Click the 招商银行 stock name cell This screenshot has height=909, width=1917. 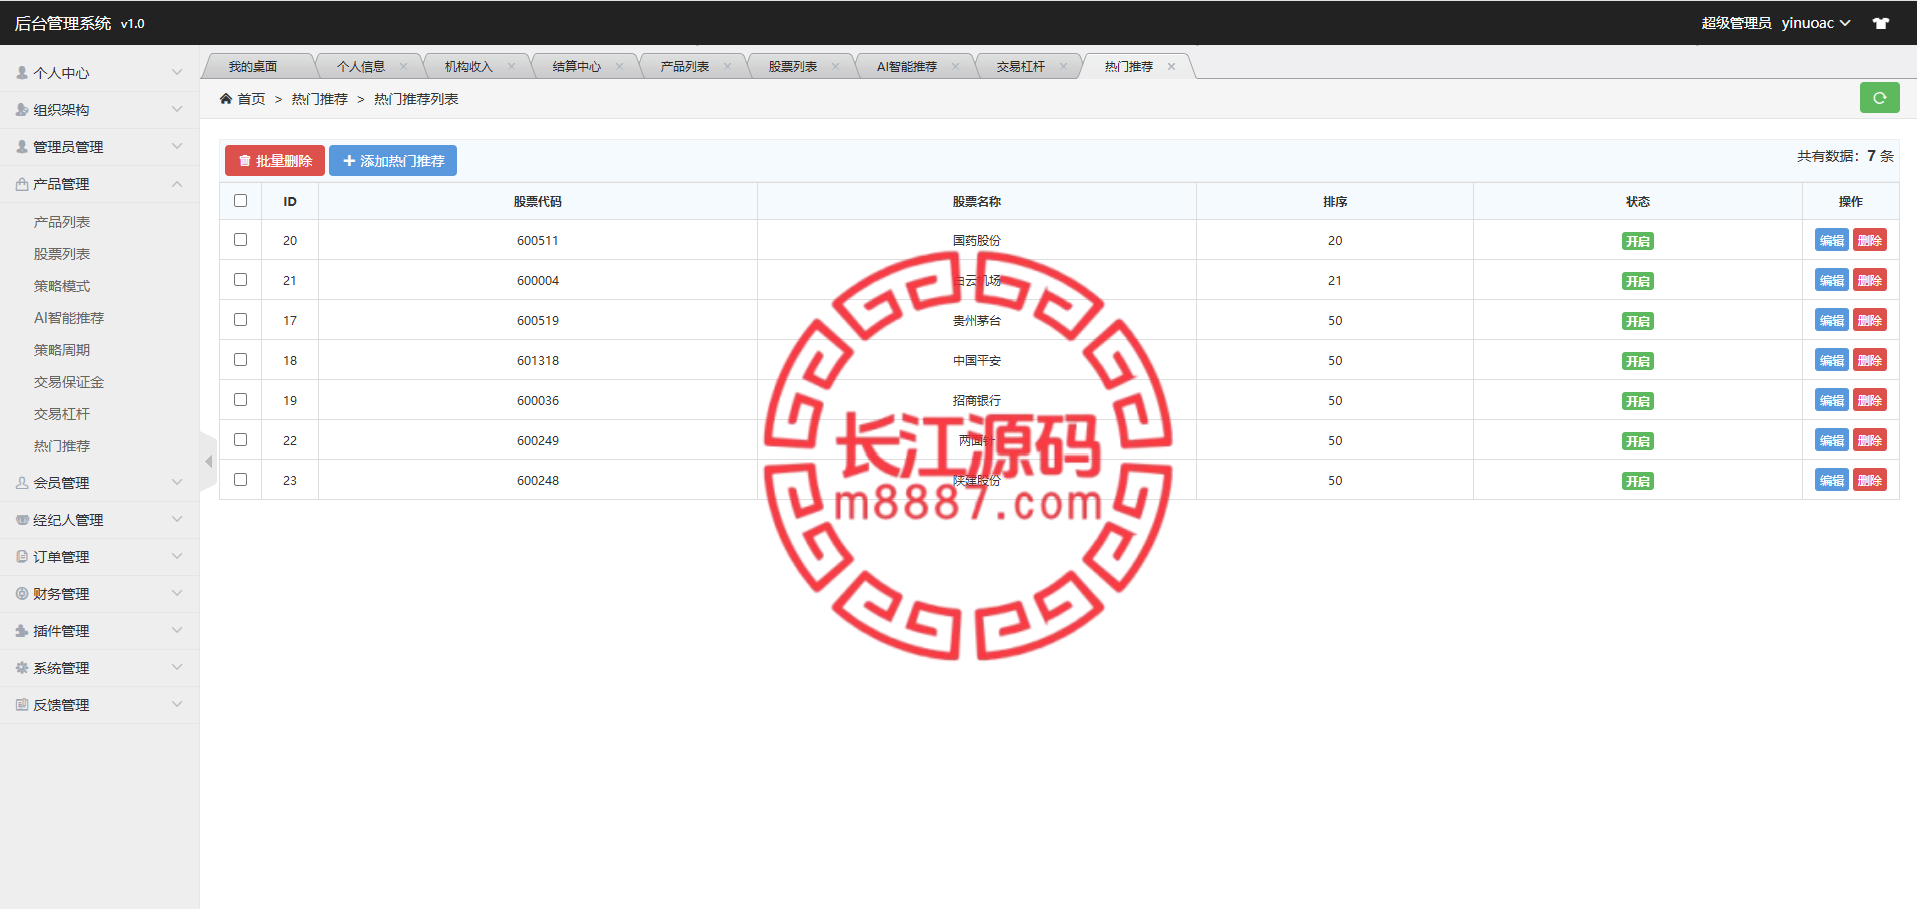click(x=977, y=400)
